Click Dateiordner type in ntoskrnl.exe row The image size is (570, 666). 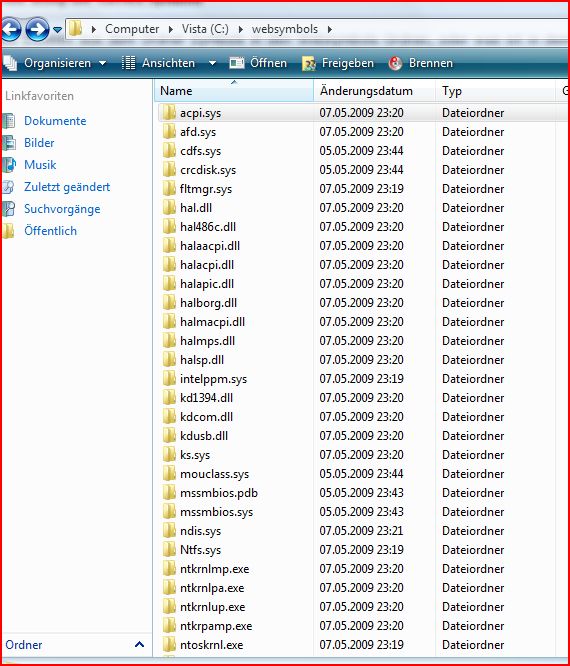pyautogui.click(x=473, y=645)
